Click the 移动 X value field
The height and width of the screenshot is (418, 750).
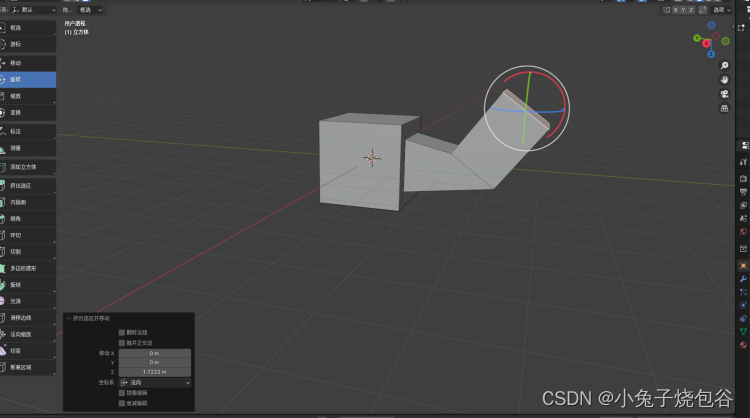(x=154, y=353)
